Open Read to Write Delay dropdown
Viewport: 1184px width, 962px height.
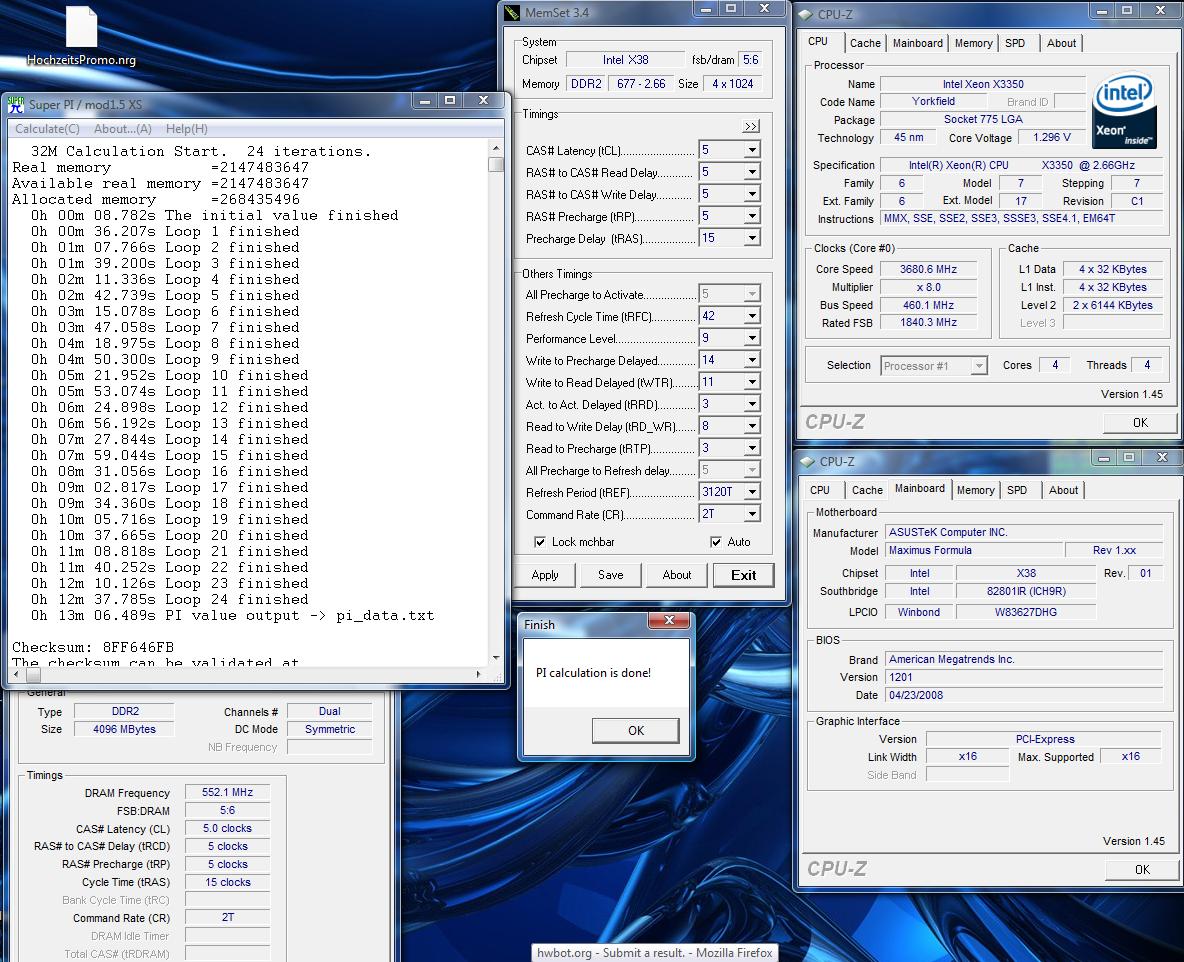coord(752,426)
